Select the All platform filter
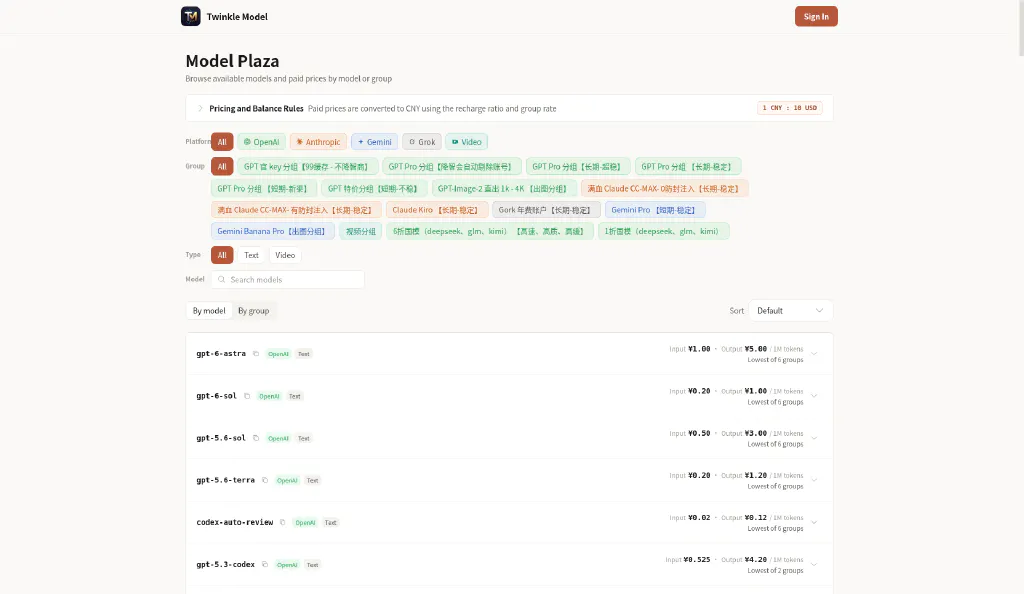The height and width of the screenshot is (594, 1024). click(222, 142)
